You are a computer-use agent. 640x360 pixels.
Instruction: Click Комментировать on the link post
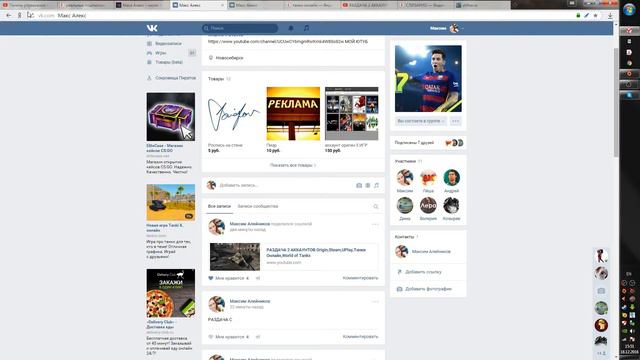(x=360, y=278)
